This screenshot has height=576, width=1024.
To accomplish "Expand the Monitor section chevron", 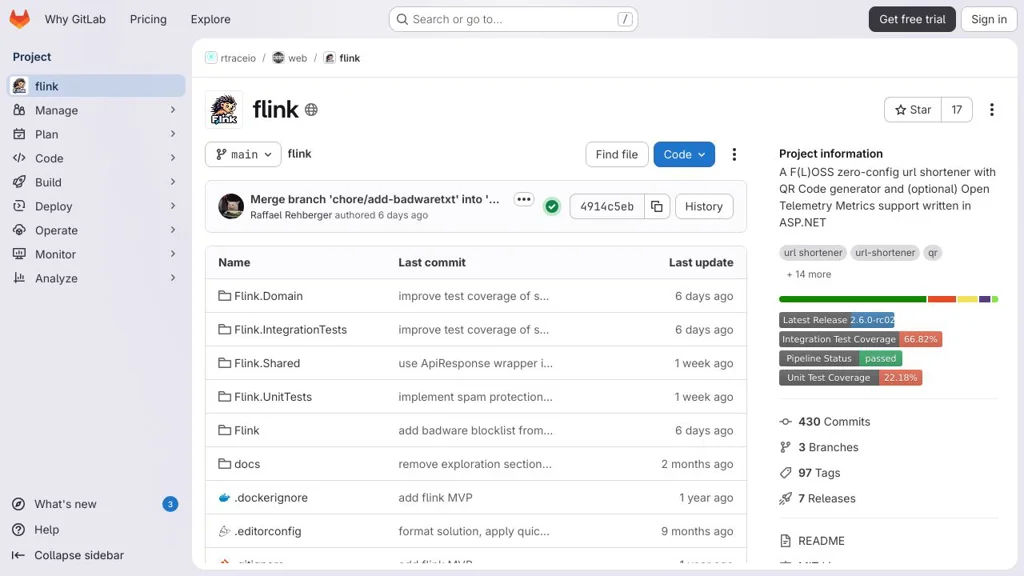I will [x=173, y=253].
